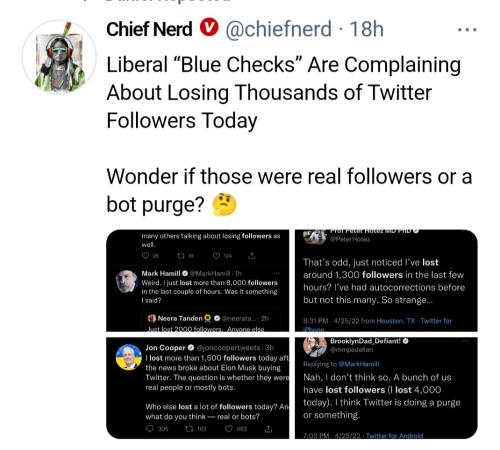Open the Chief Nerd display name
This screenshot has height=450, width=500.
(x=149, y=29)
